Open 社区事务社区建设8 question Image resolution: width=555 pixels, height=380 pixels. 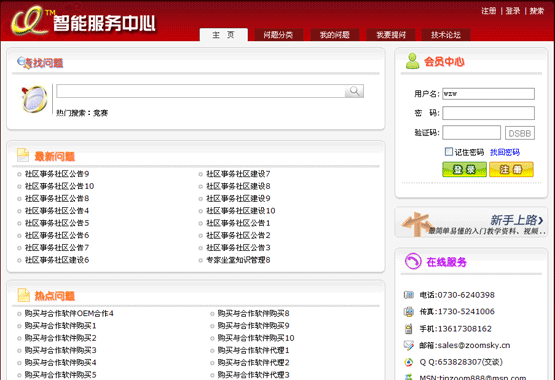pyautogui.click(x=238, y=186)
